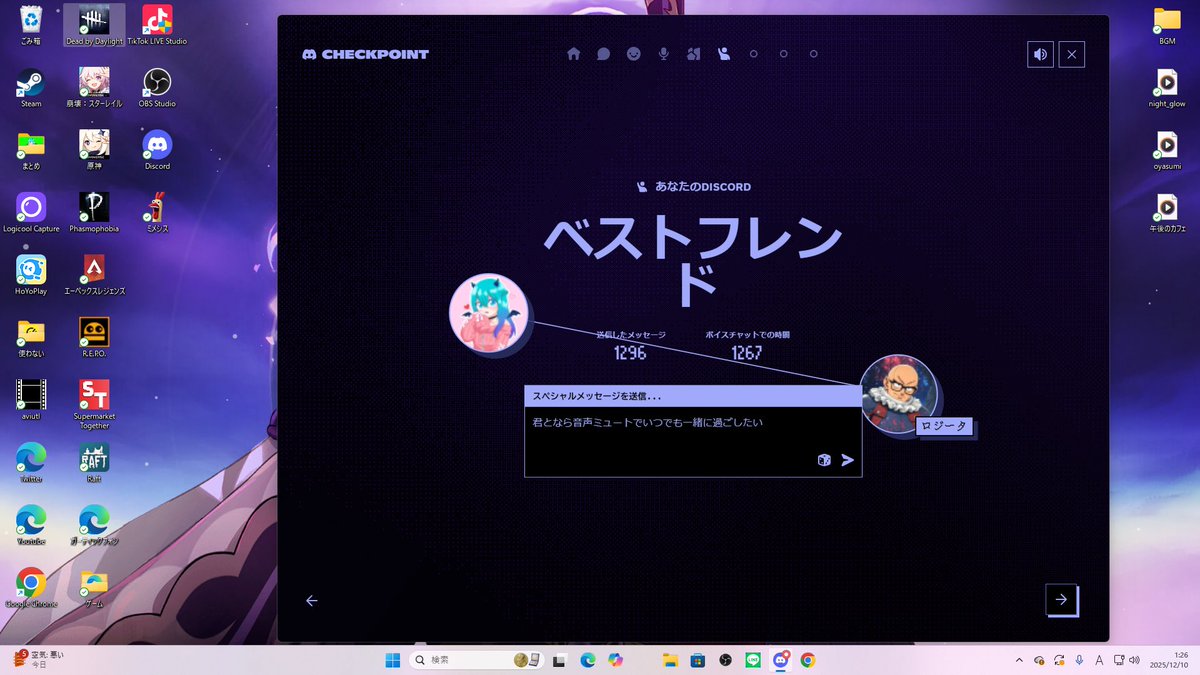Open File Explorer from the taskbar
This screenshot has height=675, width=1200.
tap(670, 660)
